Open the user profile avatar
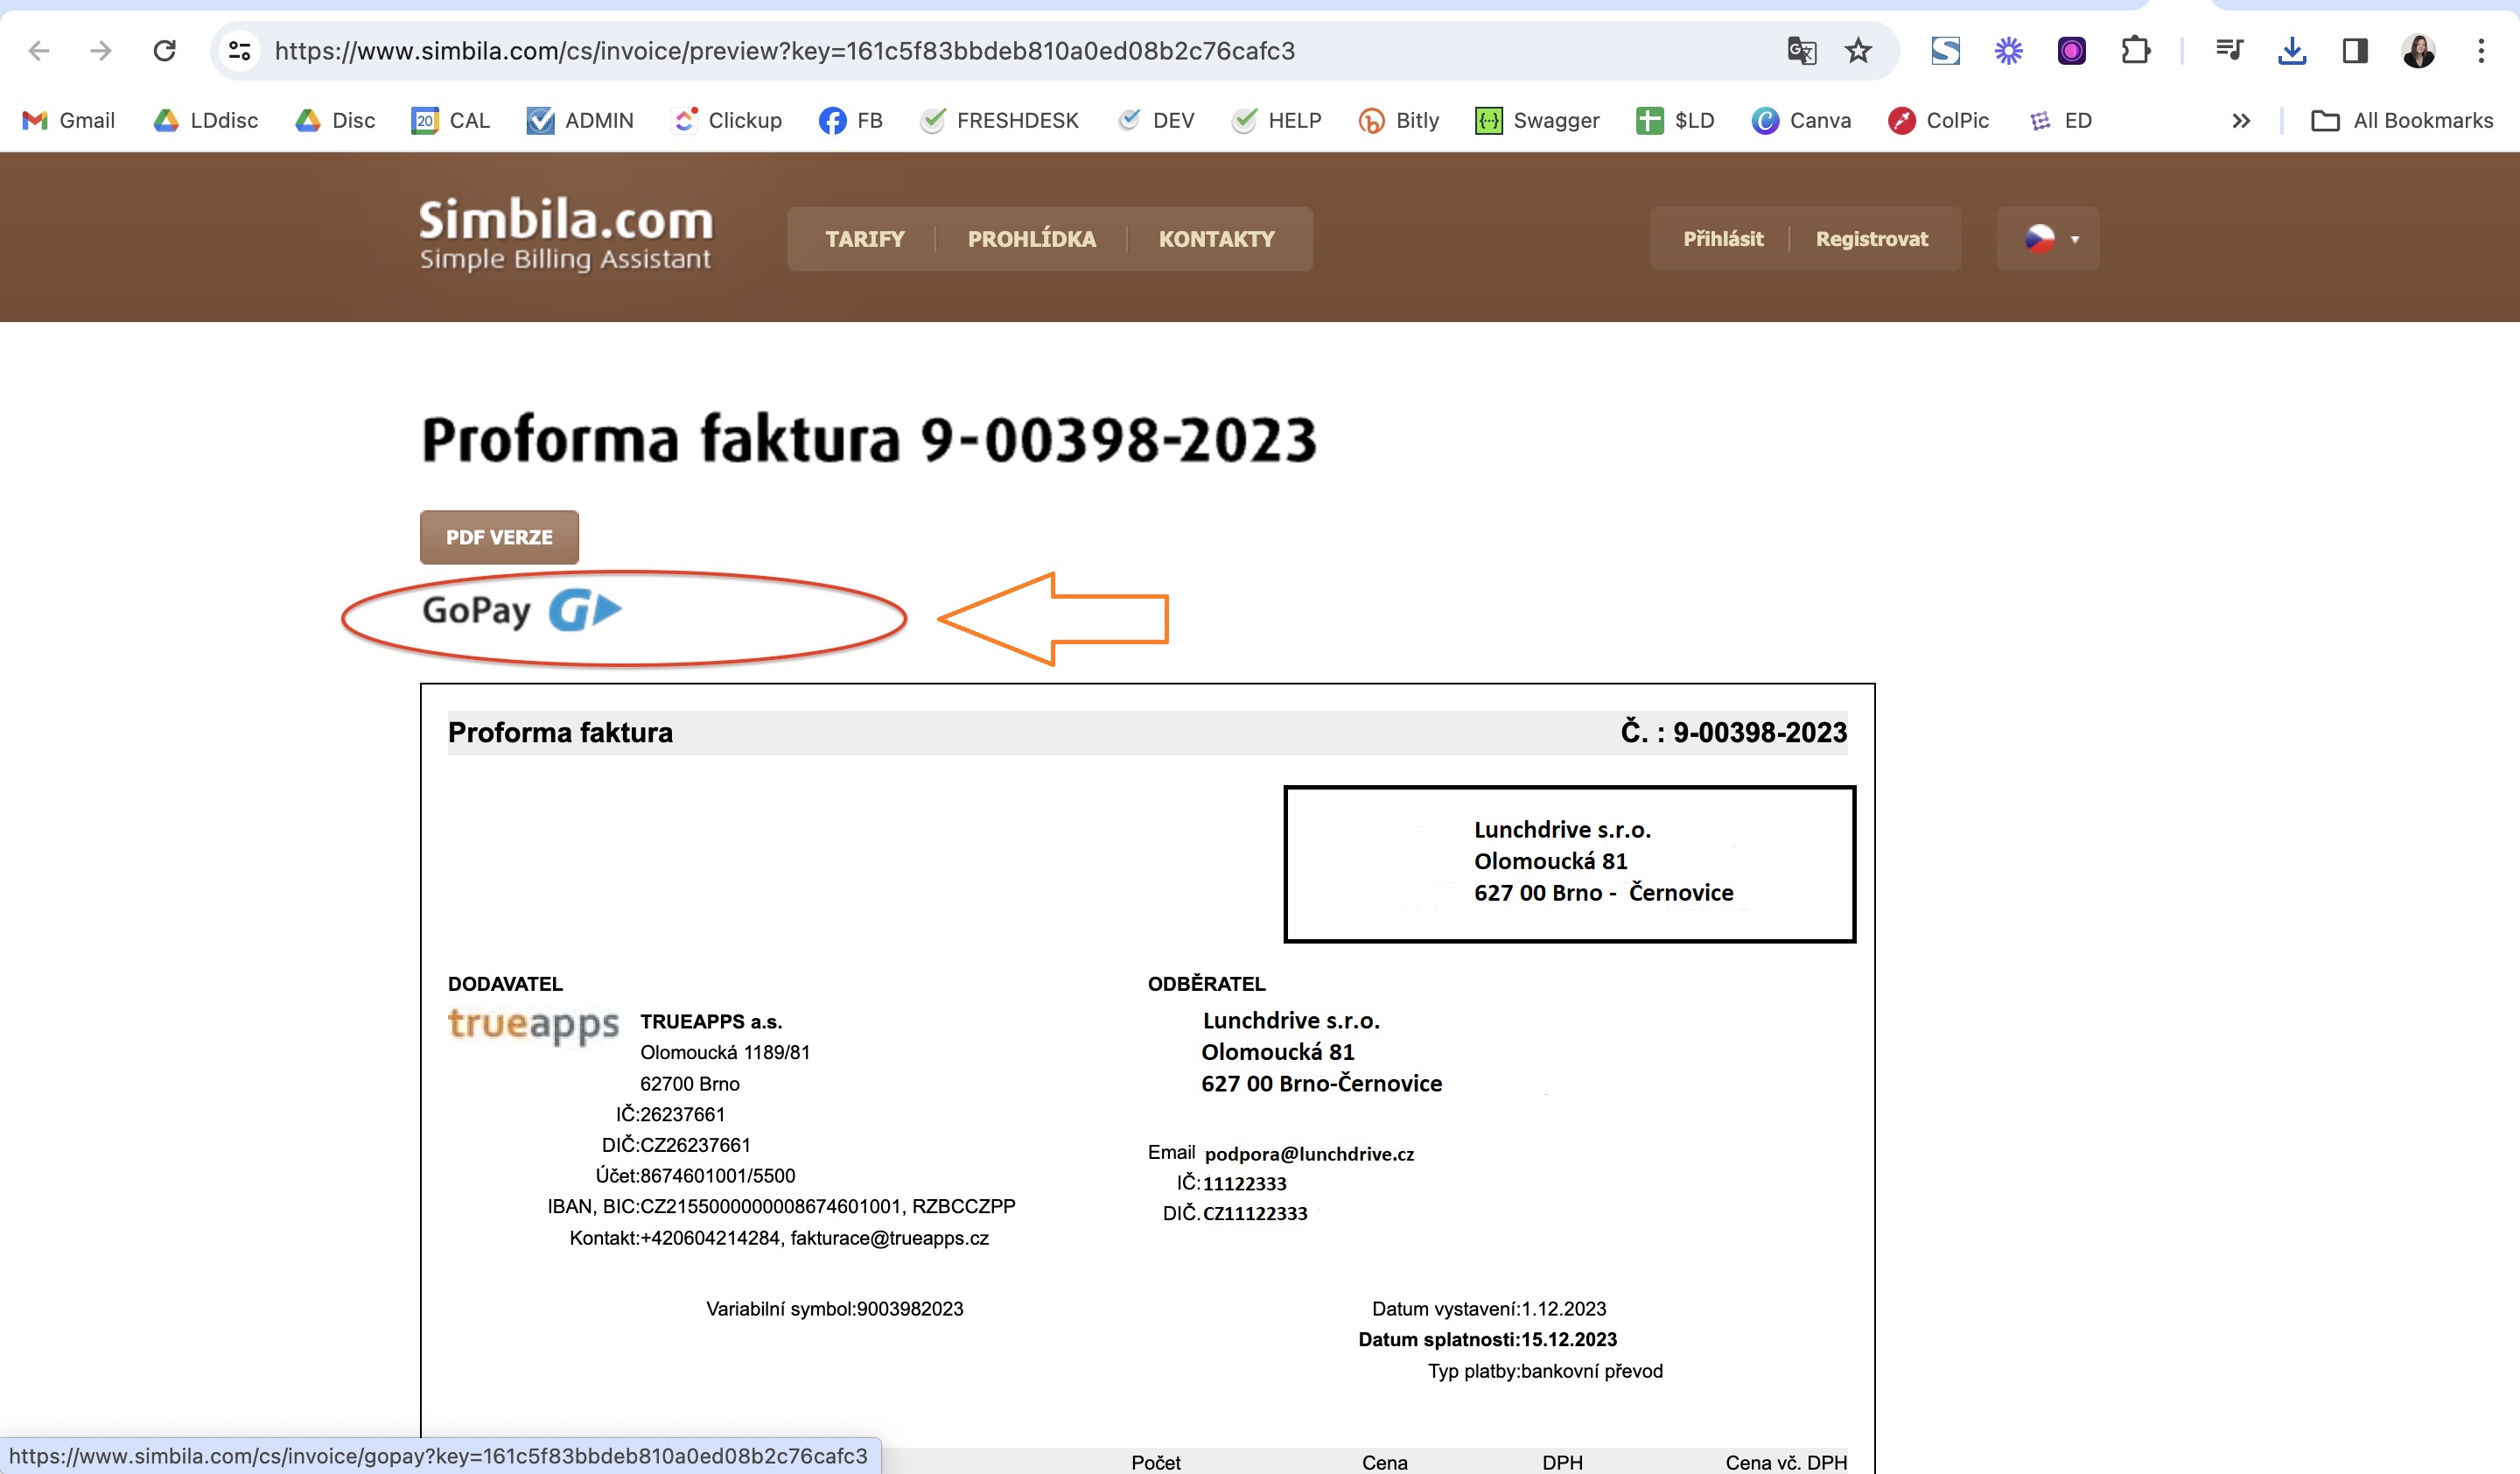 [2418, 50]
